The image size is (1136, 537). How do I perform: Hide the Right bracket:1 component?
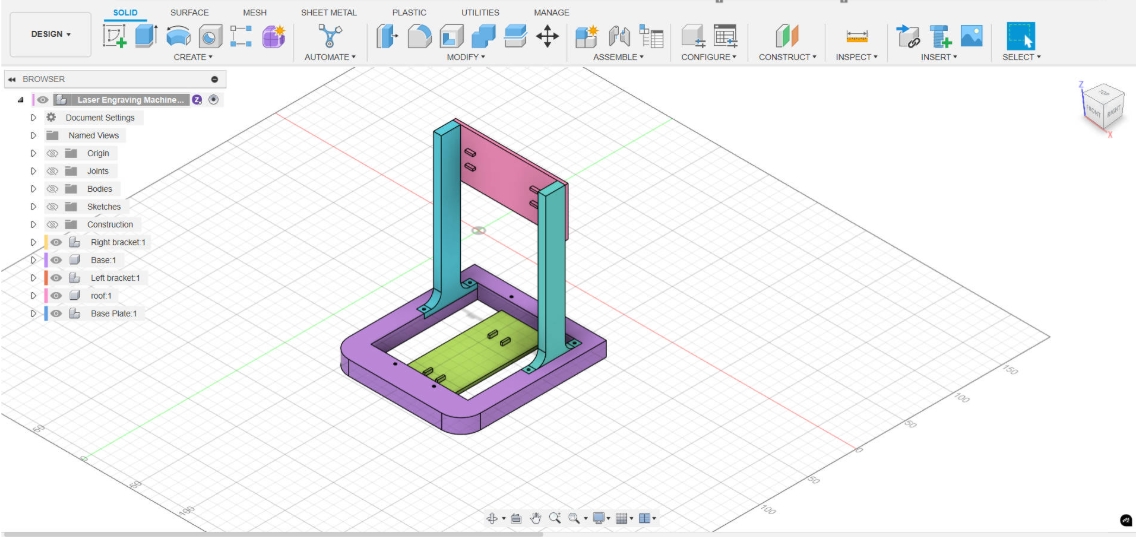point(56,242)
